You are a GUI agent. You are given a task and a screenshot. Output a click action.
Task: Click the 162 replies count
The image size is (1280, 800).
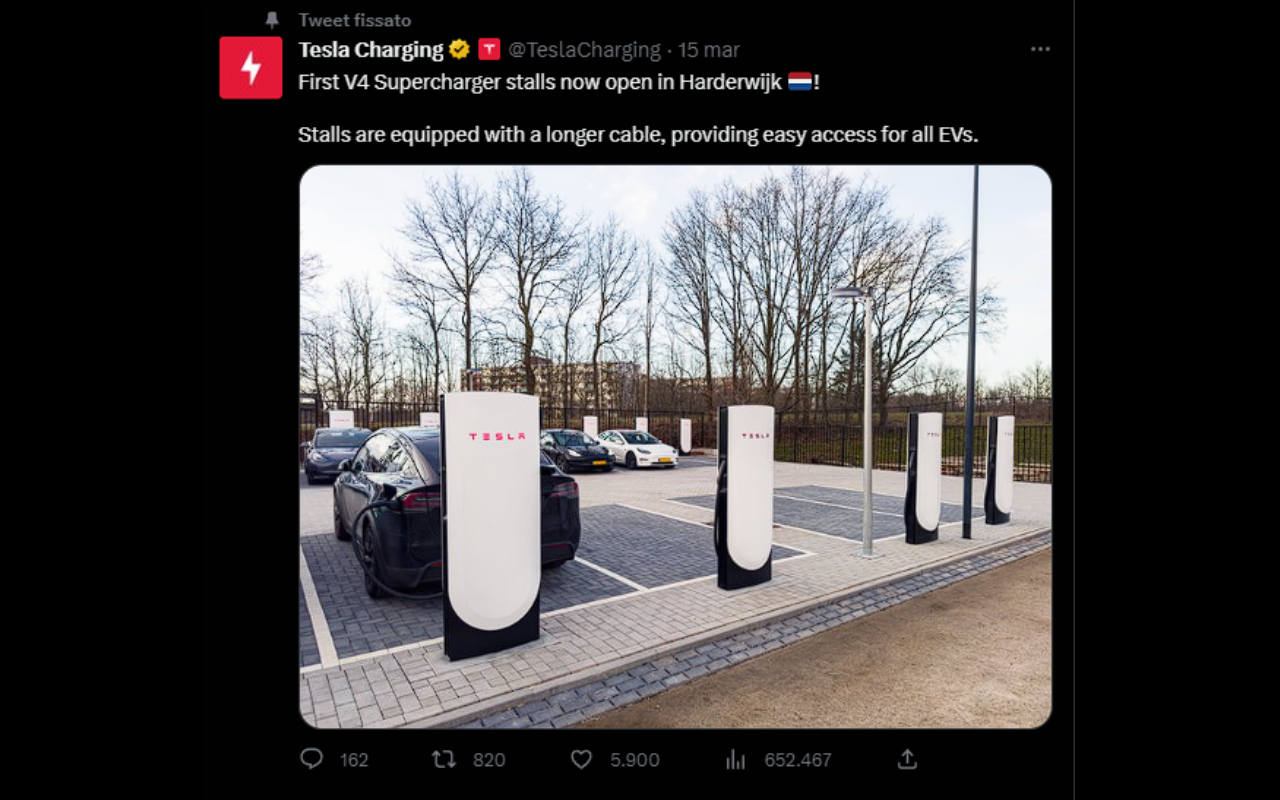pyautogui.click(x=354, y=760)
